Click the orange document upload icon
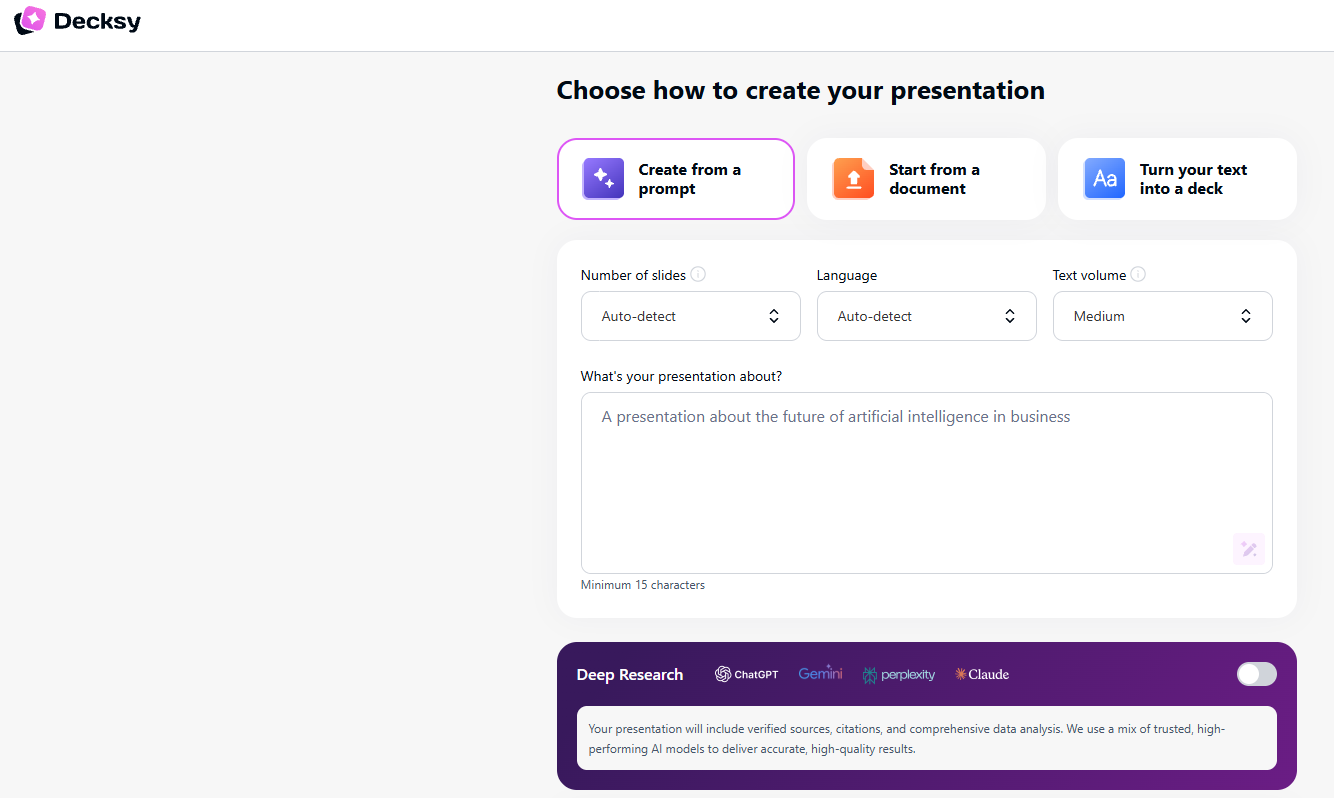 click(x=853, y=179)
